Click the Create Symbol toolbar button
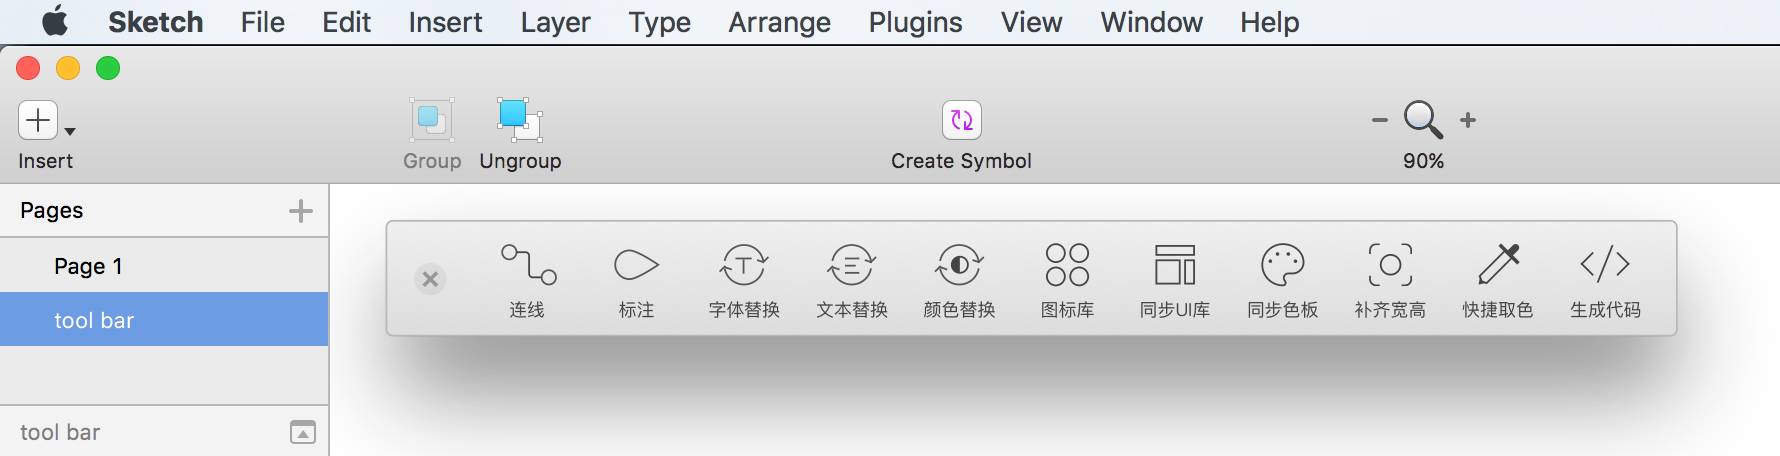This screenshot has width=1780, height=456. (961, 136)
